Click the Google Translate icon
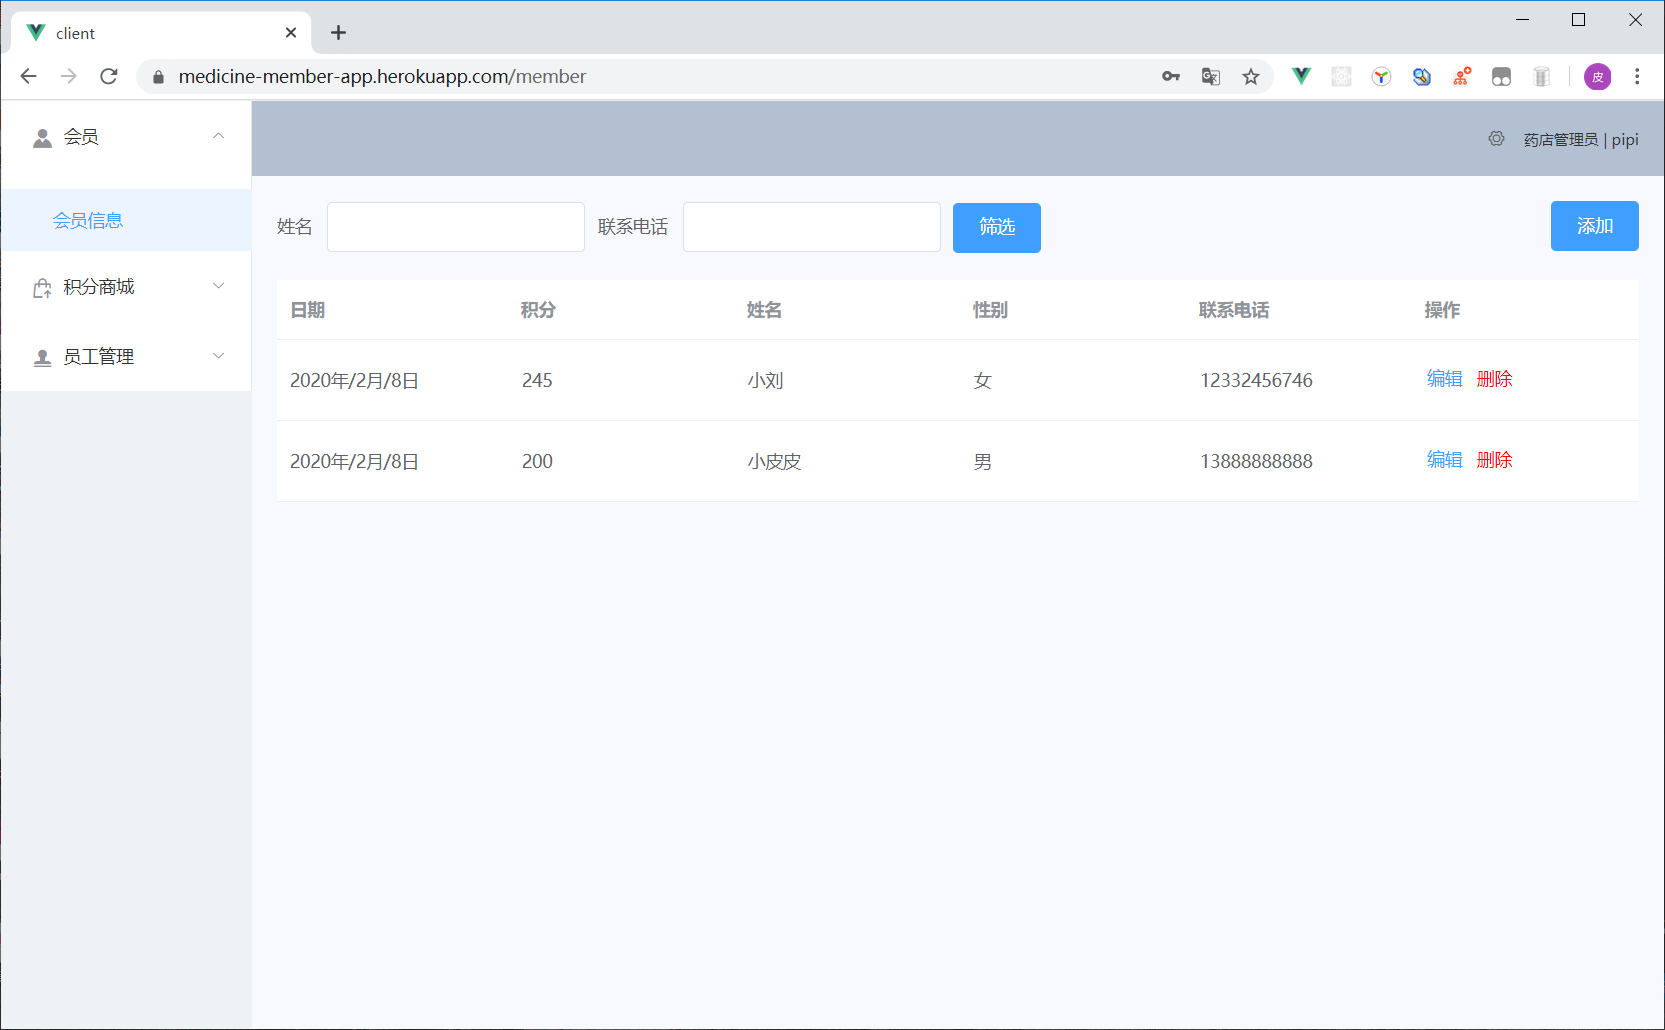 click(1211, 76)
